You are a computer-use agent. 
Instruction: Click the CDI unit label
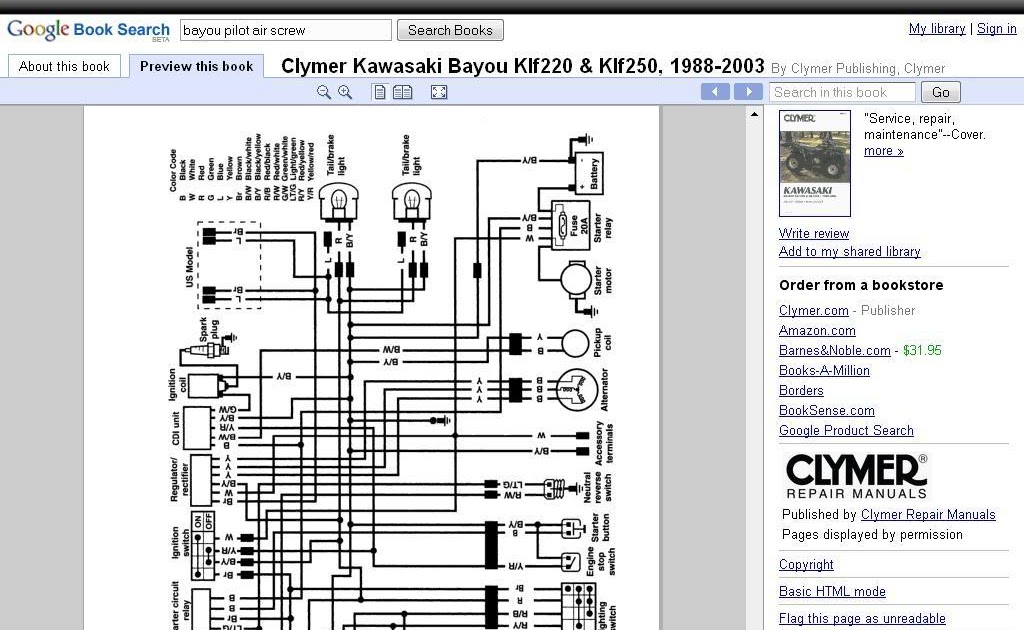click(x=175, y=428)
